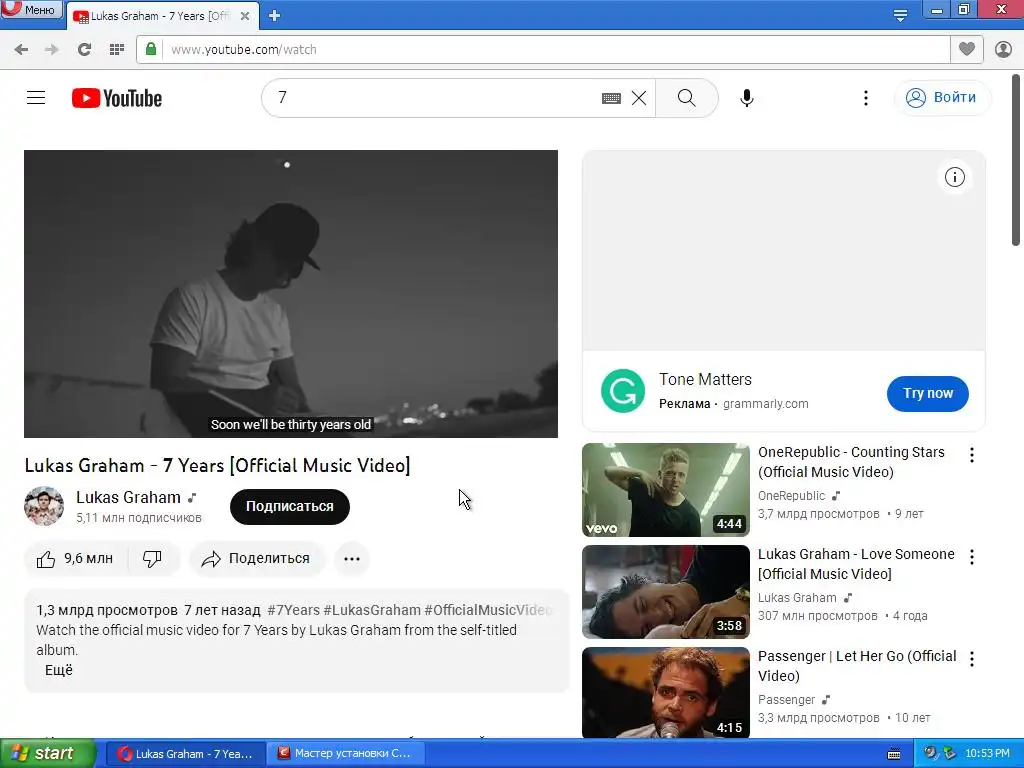This screenshot has height=768, width=1024.
Task: Open the Grammarly logo in ad
Action: coord(623,391)
